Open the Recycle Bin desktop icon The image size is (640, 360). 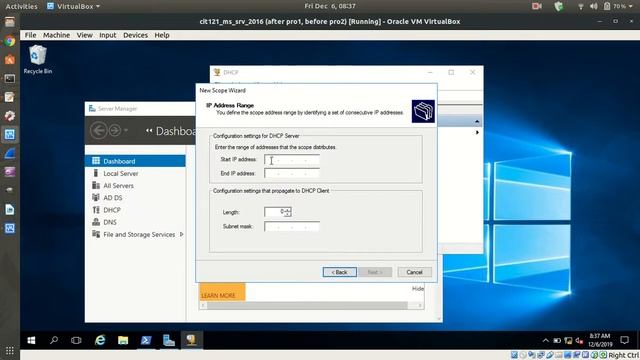pyautogui.click(x=38, y=60)
